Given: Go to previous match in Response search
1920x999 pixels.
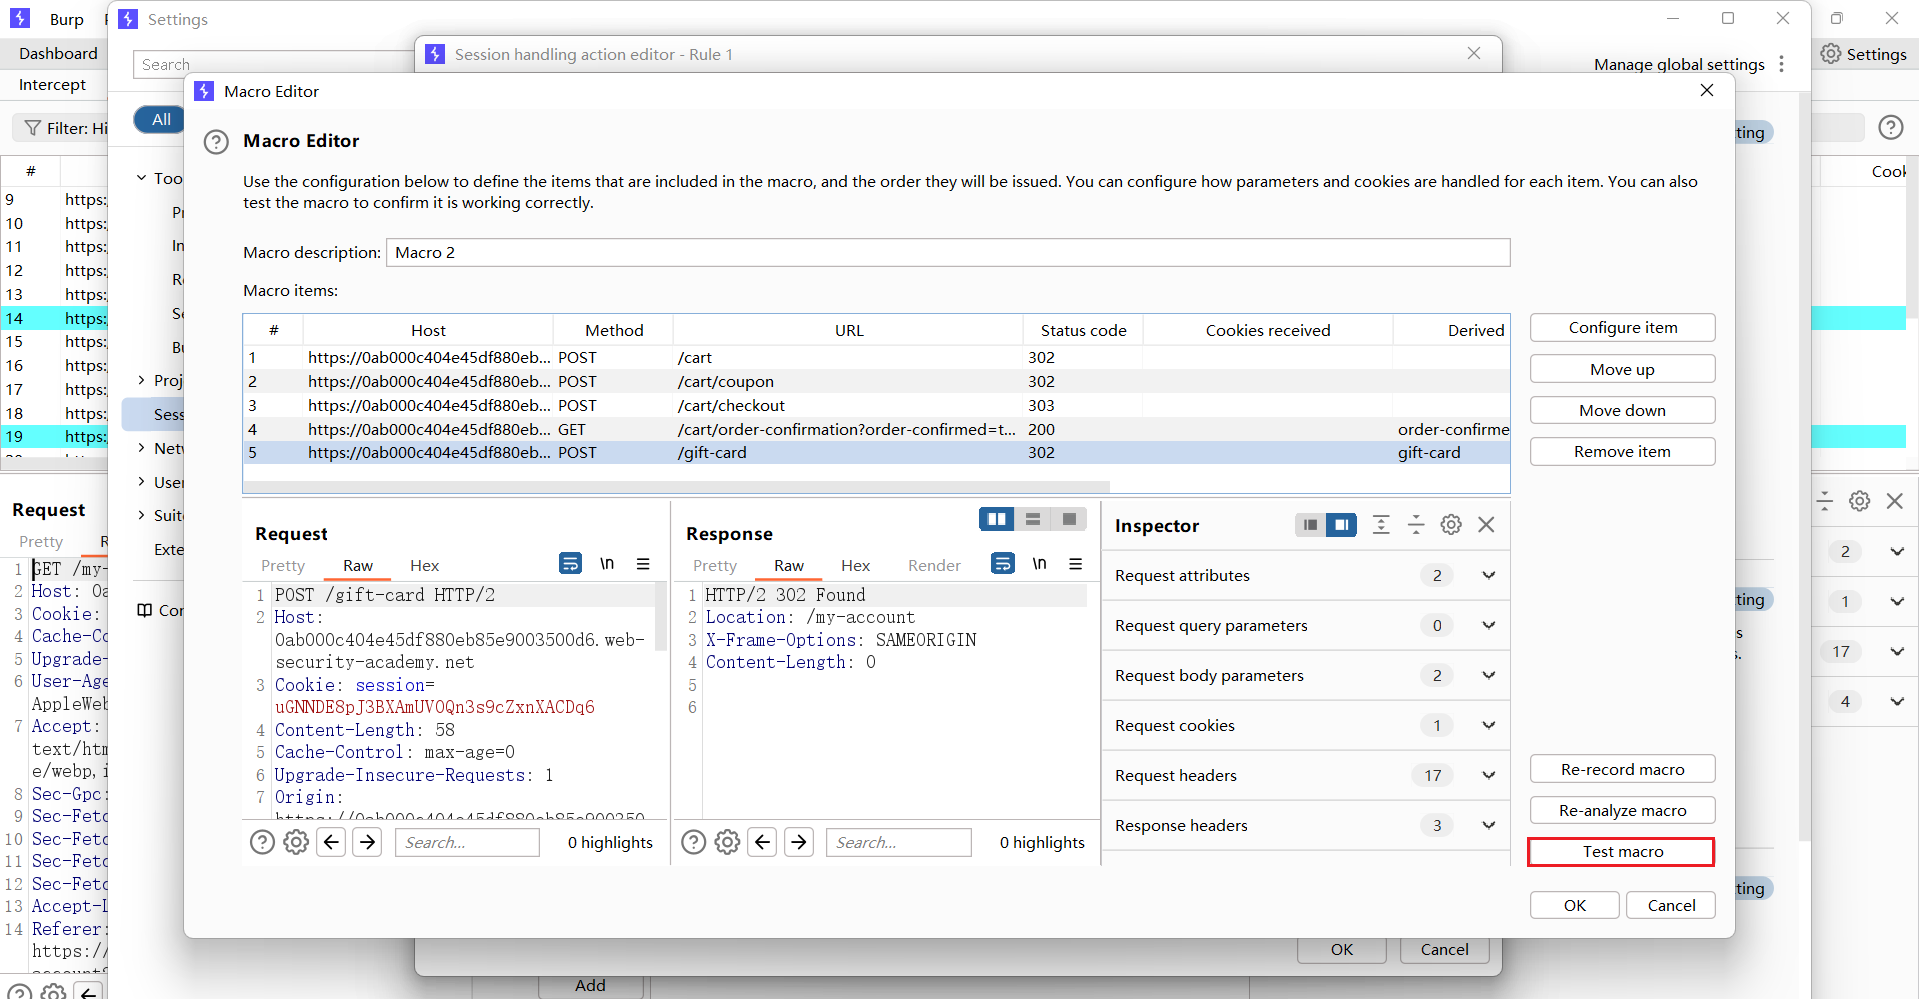Looking at the screenshot, I should pos(763,843).
